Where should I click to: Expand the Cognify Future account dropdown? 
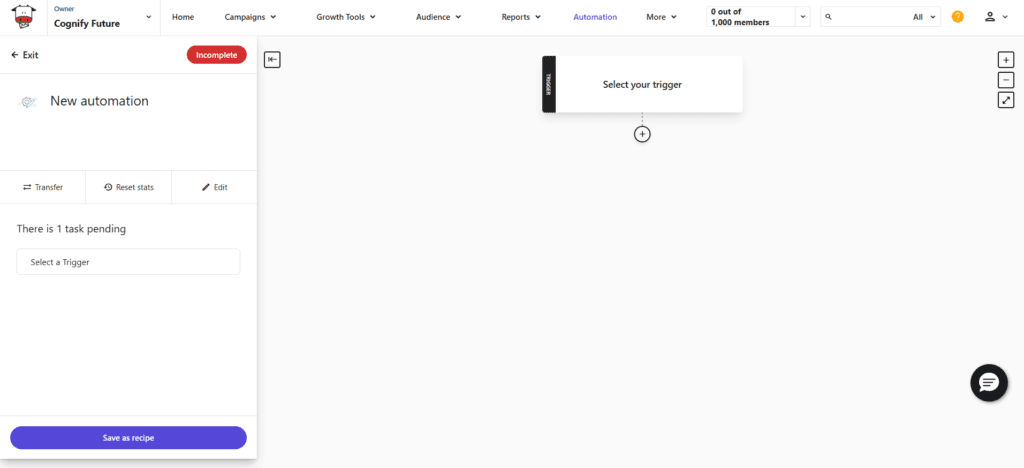(x=149, y=17)
